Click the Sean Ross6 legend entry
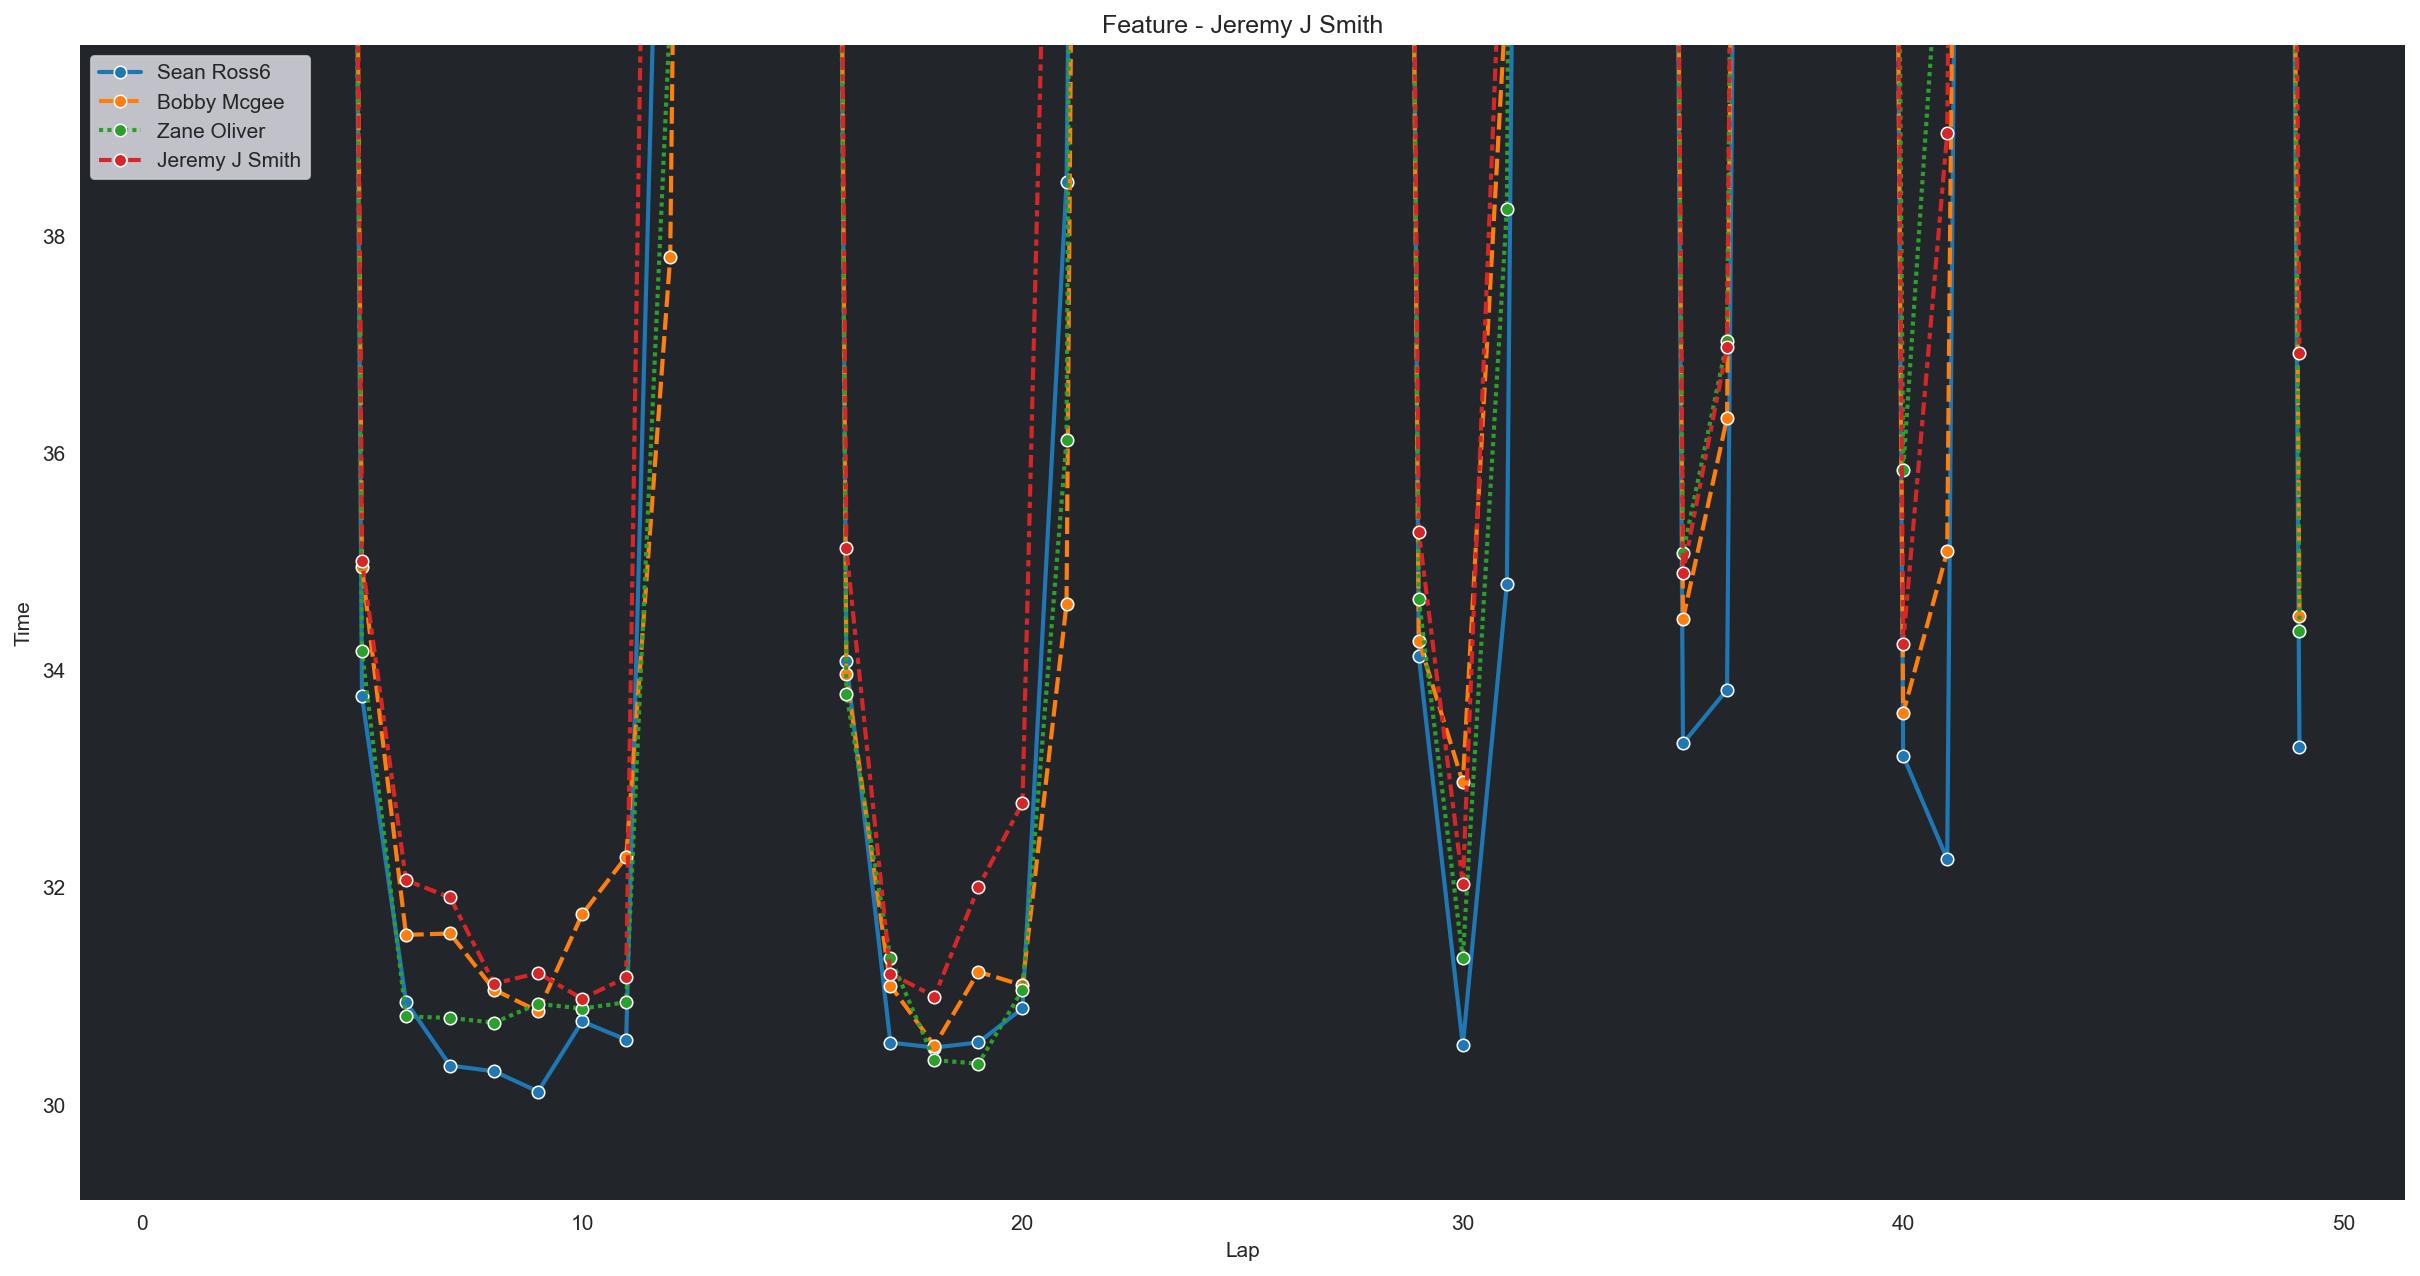This screenshot has width=2420, height=1276. coord(213,73)
